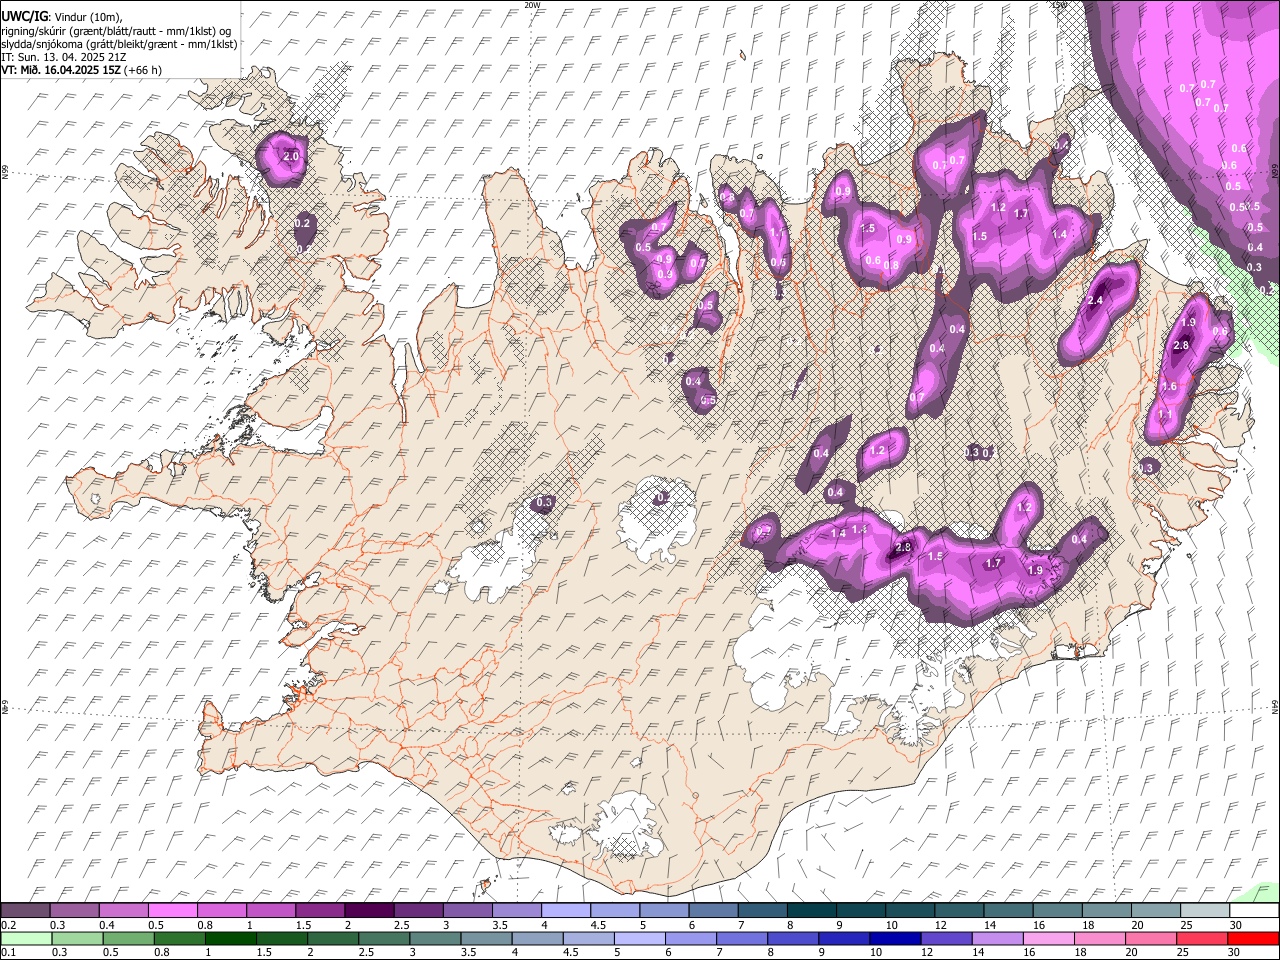Click the royal blue 9 swatch, lower legend row
Viewport: 1280px width, 960px height.
coord(844,938)
